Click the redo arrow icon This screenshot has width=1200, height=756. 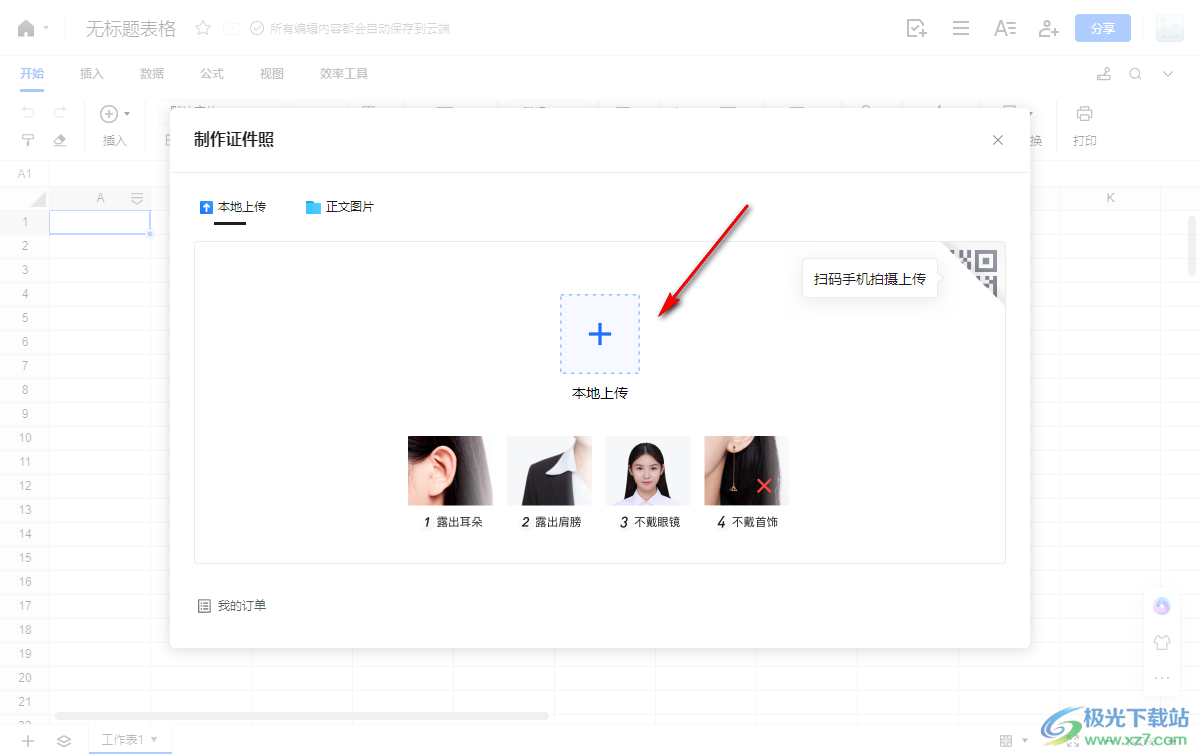[60, 113]
